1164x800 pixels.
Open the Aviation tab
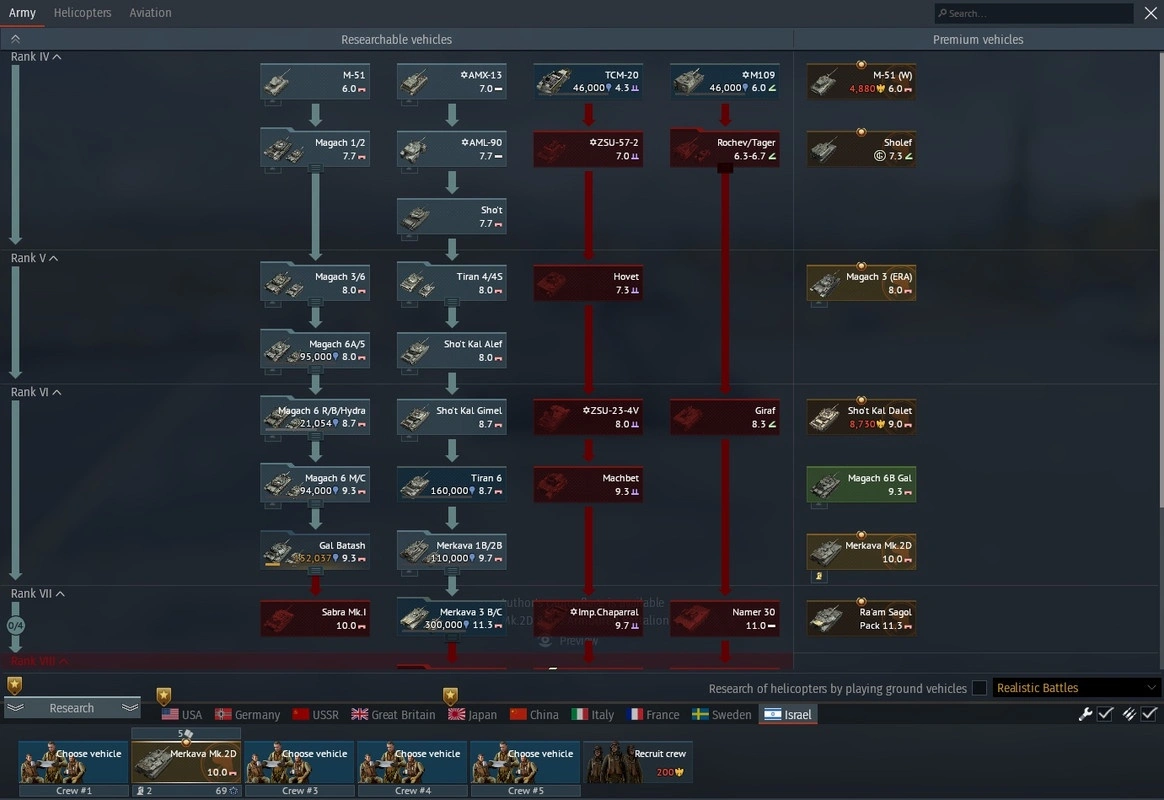pyautogui.click(x=150, y=13)
